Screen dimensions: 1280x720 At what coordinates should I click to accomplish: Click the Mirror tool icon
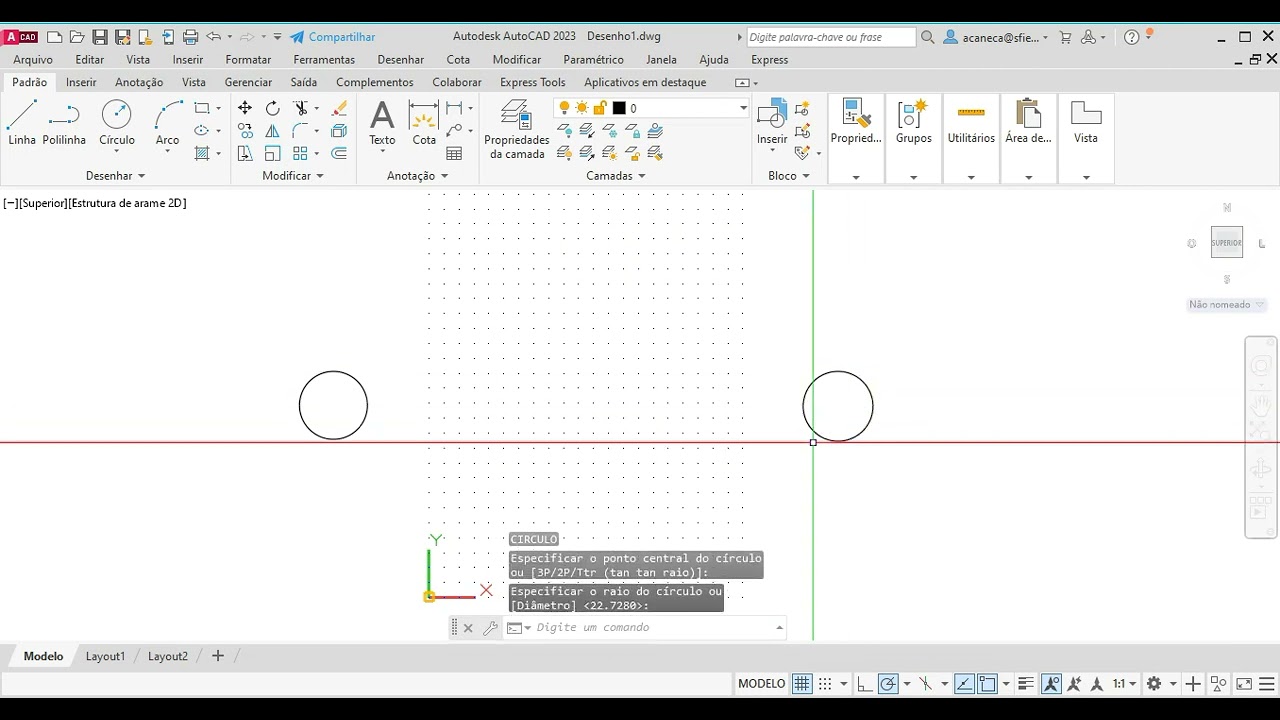coord(273,131)
